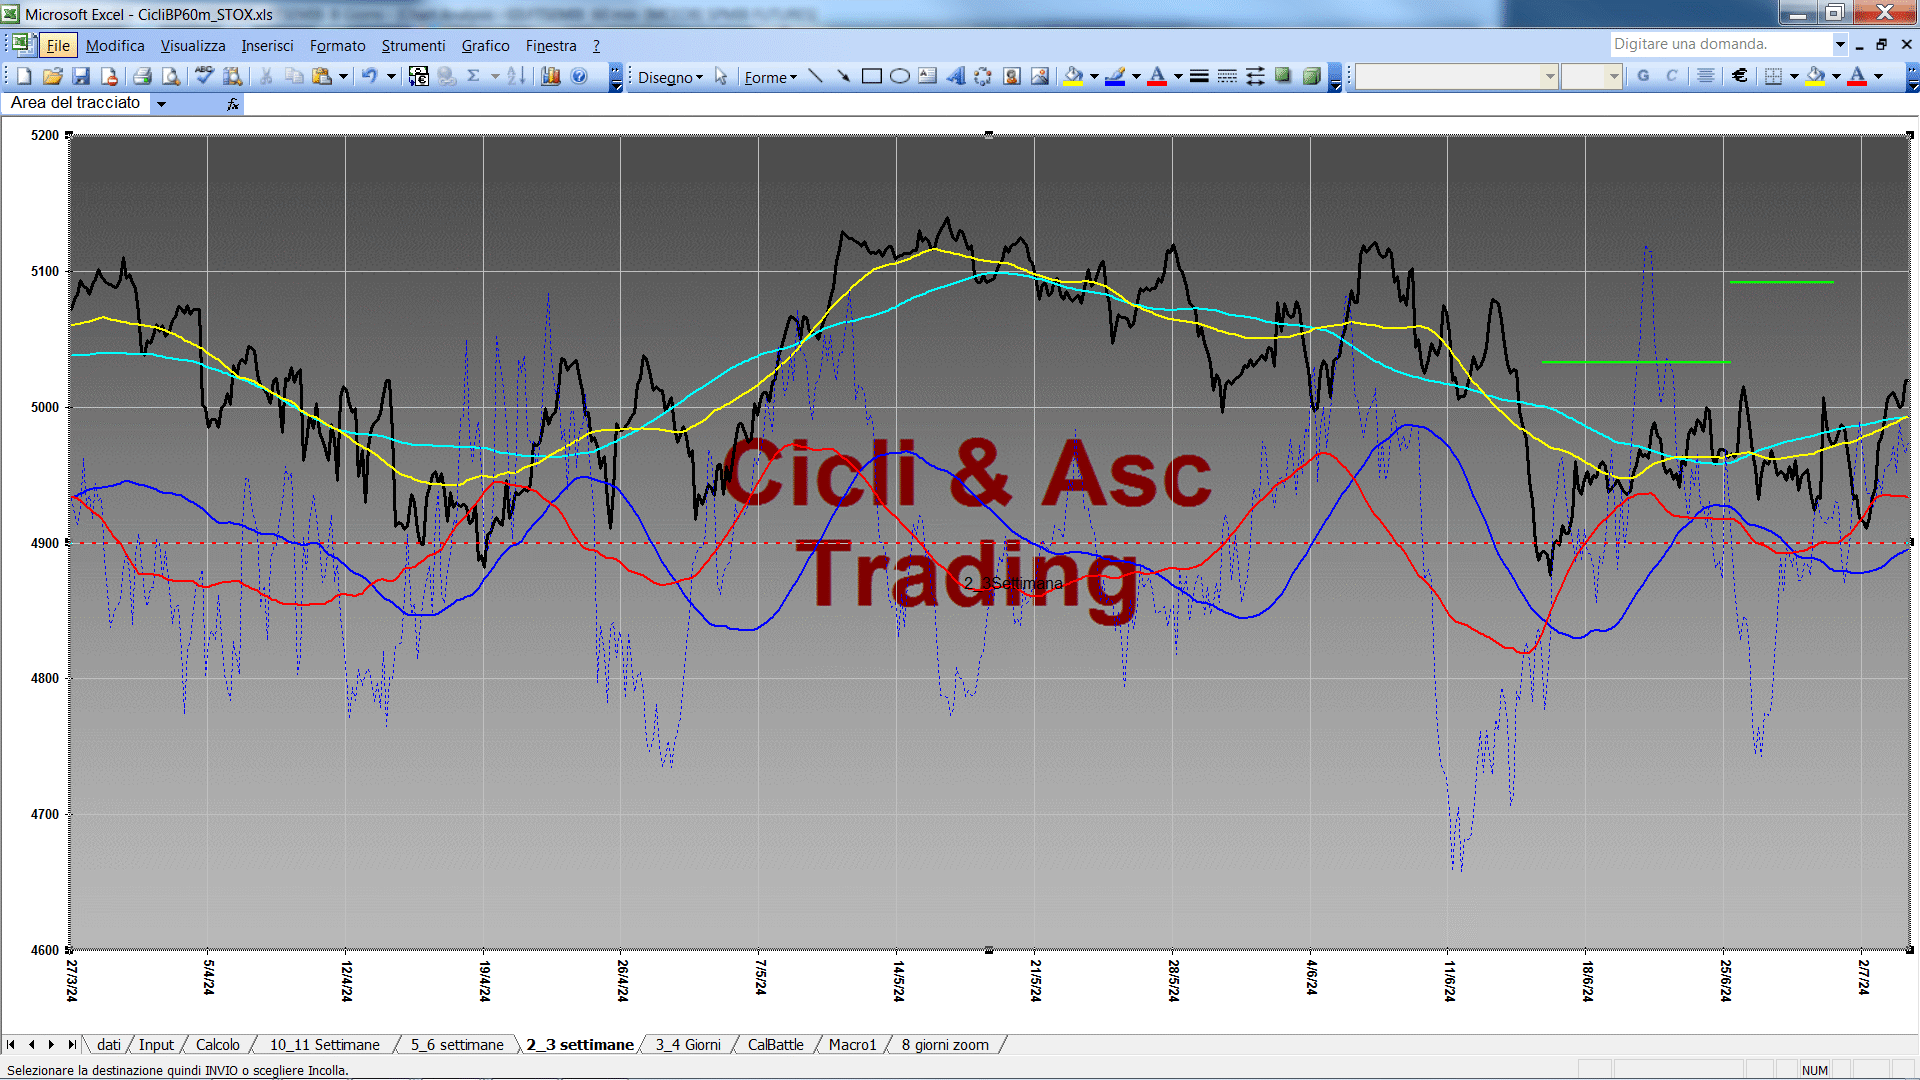The height and width of the screenshot is (1080, 1920).
Task: Apply Euro currency style
Action: click(1740, 77)
